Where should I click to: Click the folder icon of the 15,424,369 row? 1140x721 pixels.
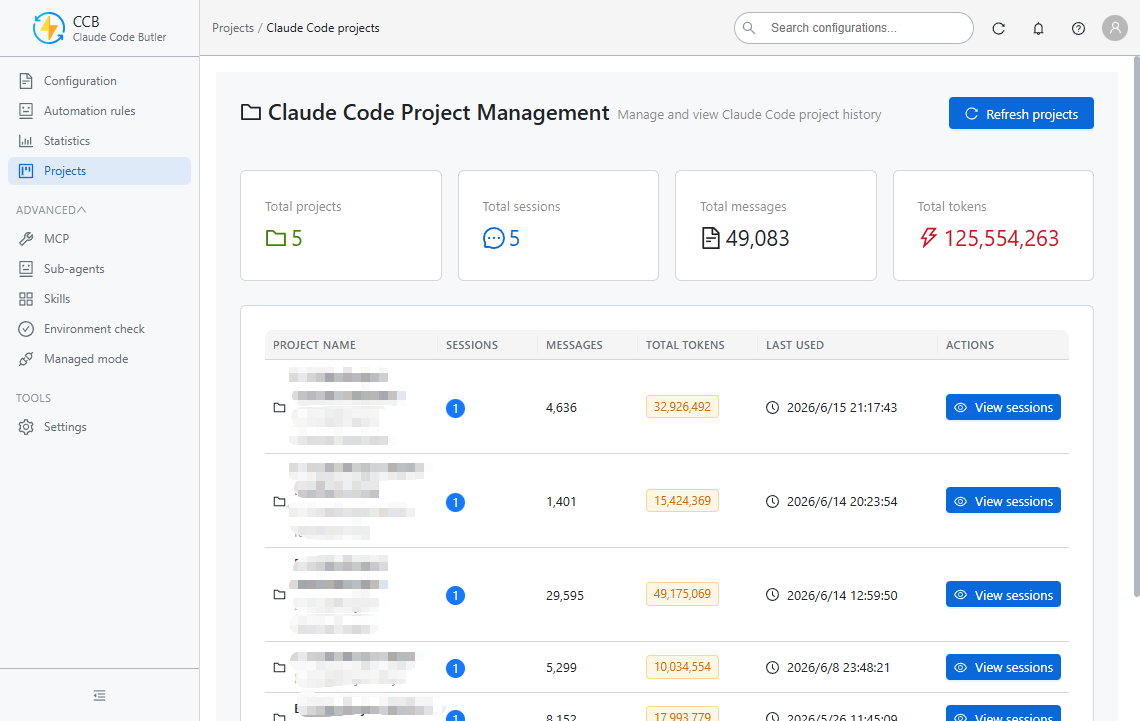(279, 502)
